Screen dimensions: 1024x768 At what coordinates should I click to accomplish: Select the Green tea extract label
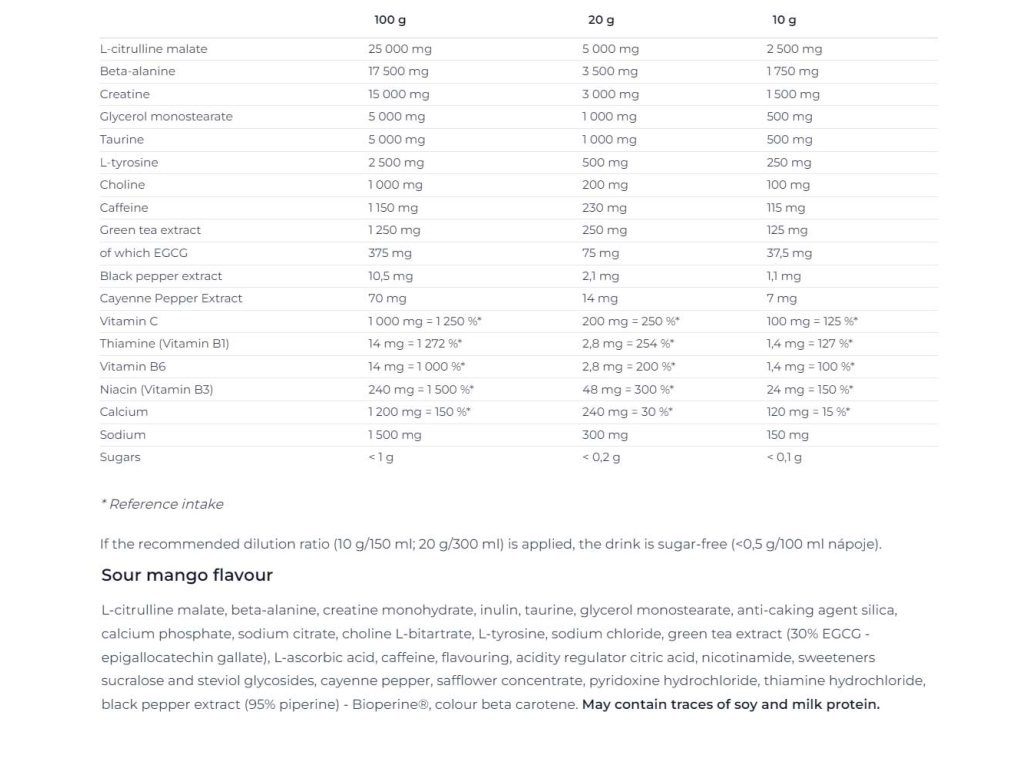point(150,230)
